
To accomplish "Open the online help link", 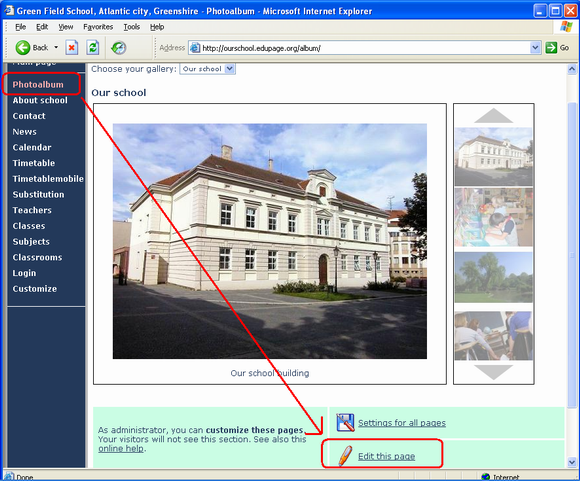I will pos(121,448).
